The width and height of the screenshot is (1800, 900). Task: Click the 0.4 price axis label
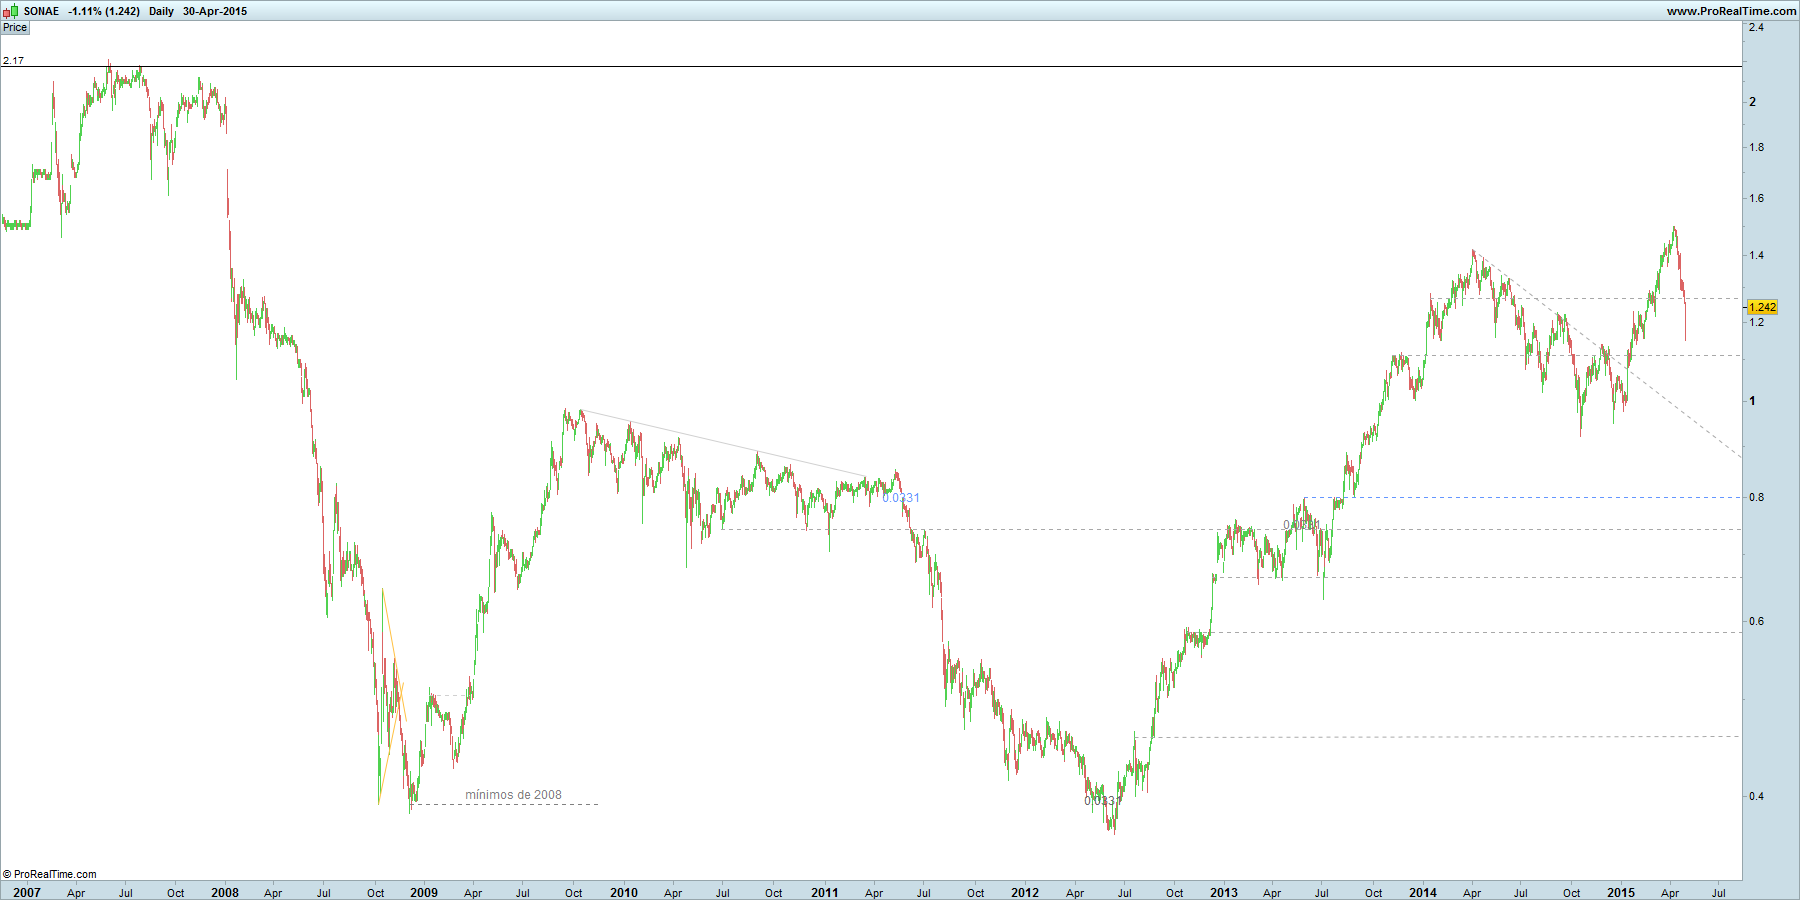[x=1756, y=796]
